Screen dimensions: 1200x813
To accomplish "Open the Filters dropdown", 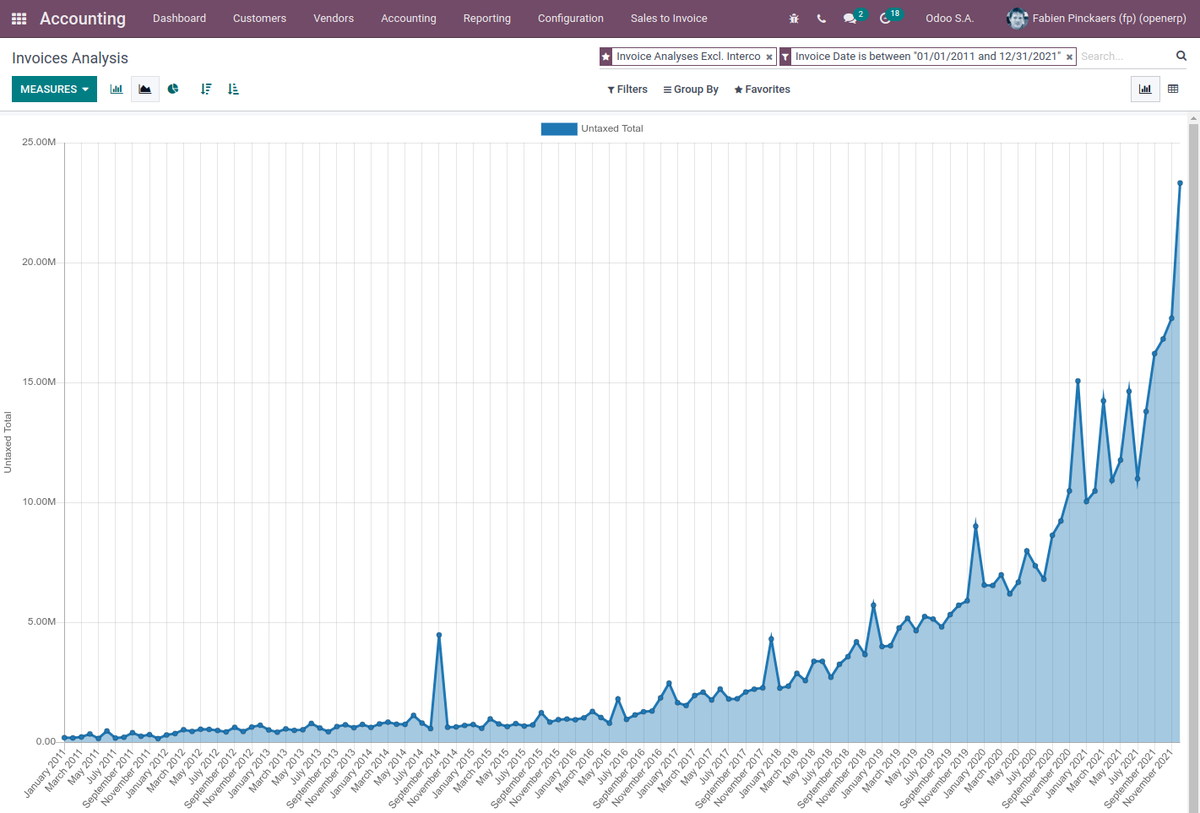I will (627, 90).
